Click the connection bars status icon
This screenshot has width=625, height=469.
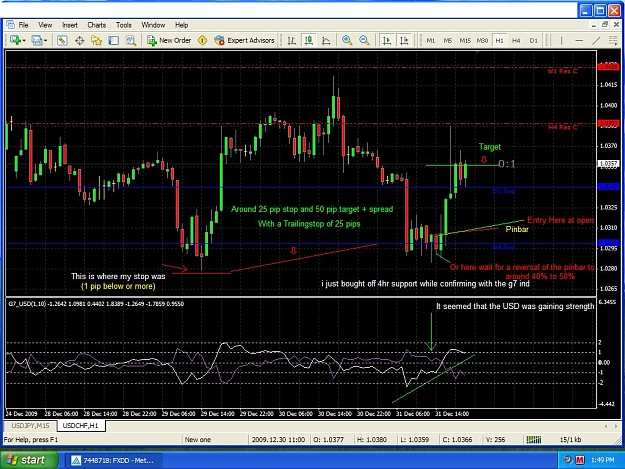(x=534, y=440)
